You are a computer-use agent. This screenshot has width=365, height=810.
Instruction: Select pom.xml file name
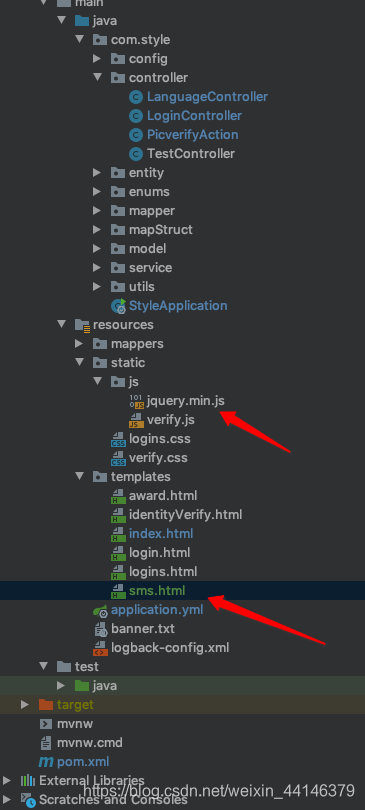[83, 762]
